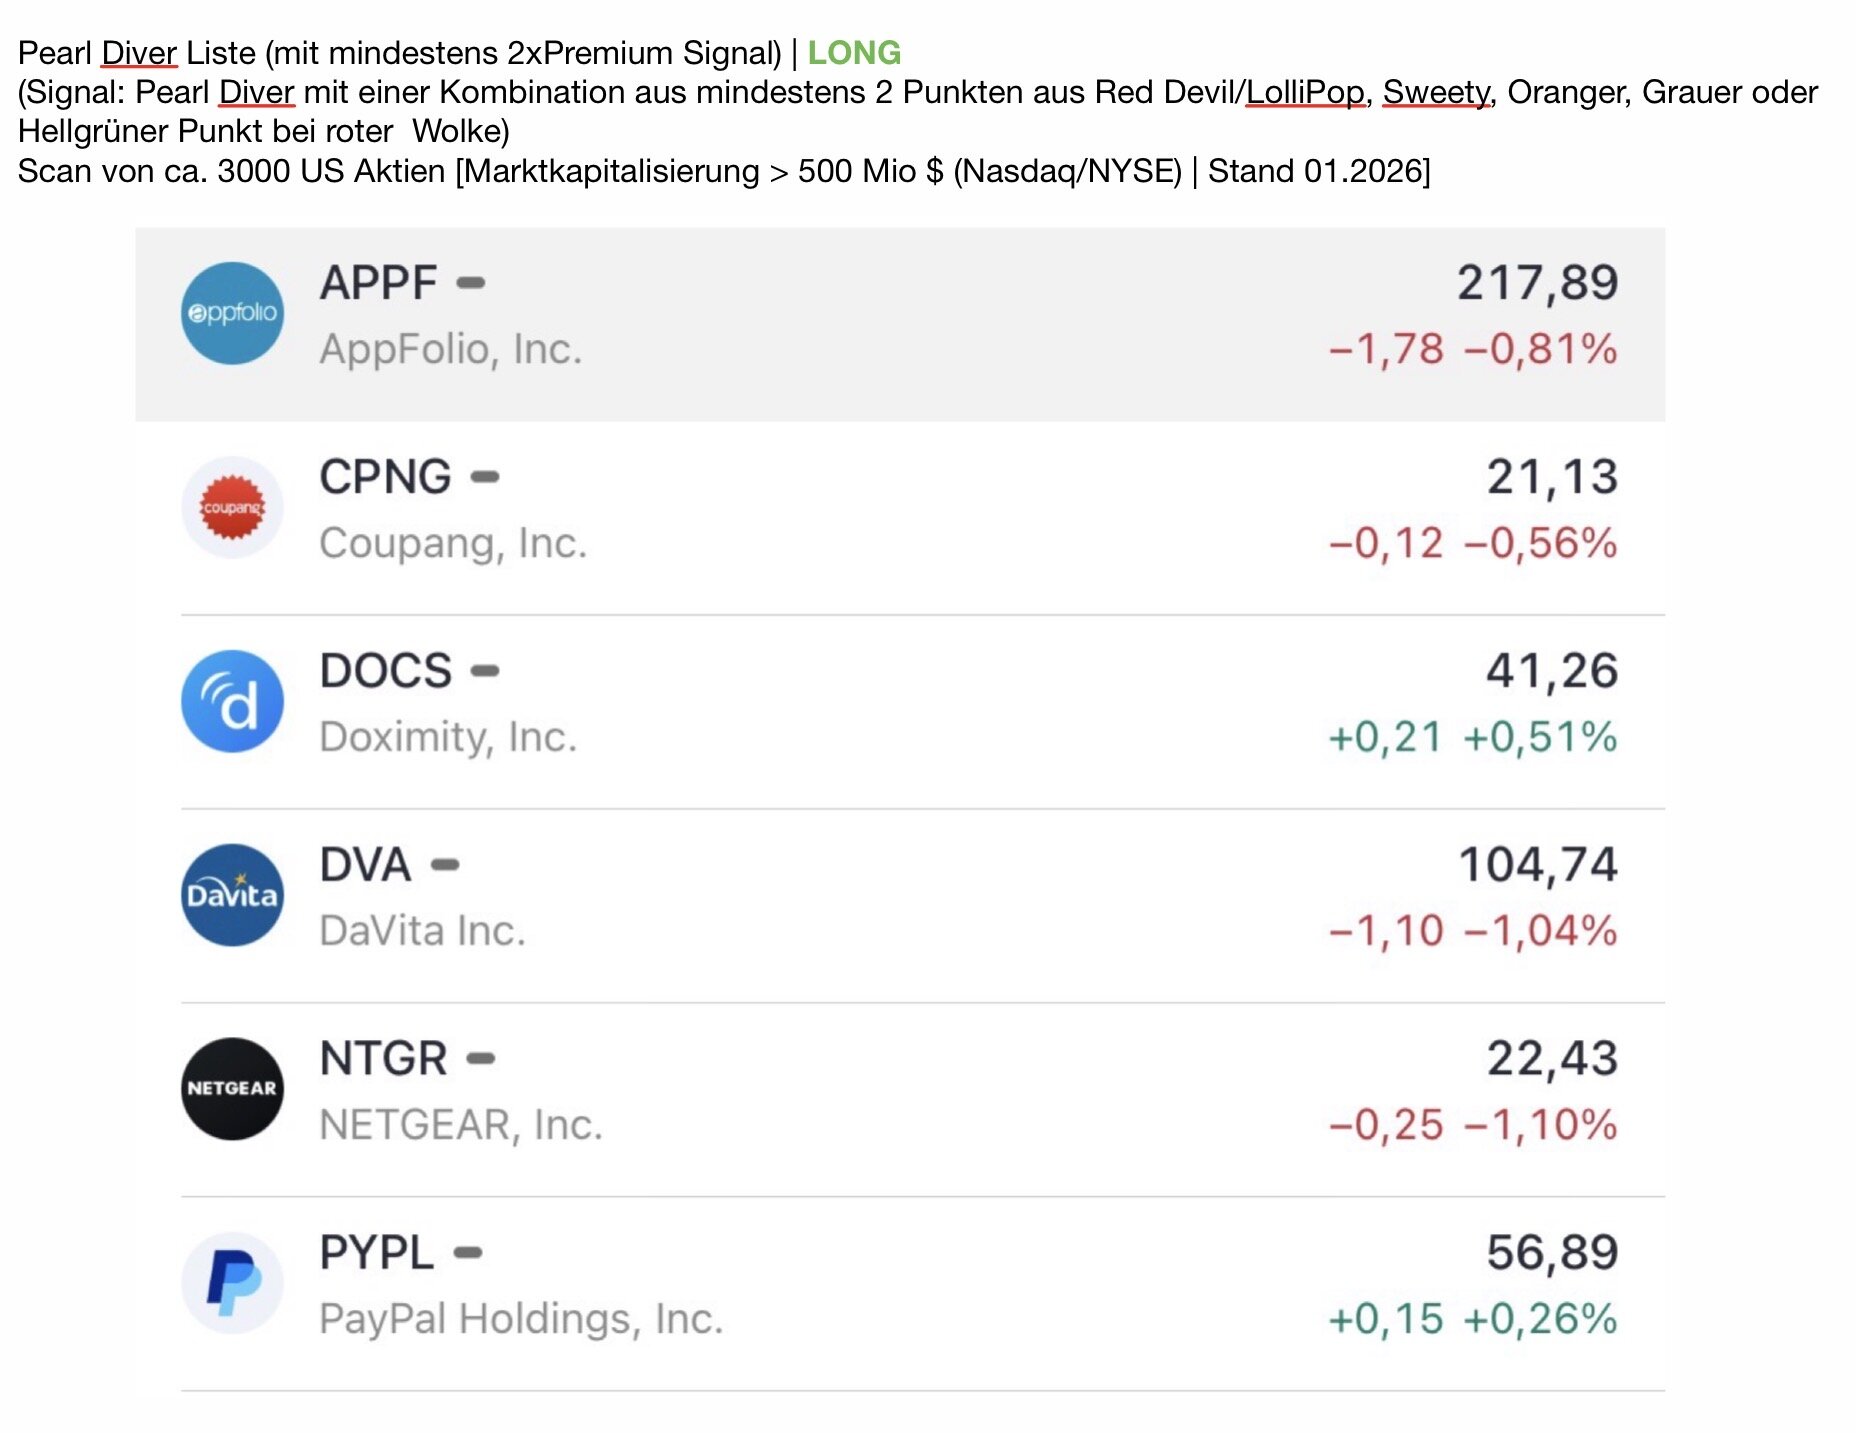Click the NETGEAR logo icon
Image resolution: width=1856 pixels, height=1433 pixels.
pos(232,1088)
